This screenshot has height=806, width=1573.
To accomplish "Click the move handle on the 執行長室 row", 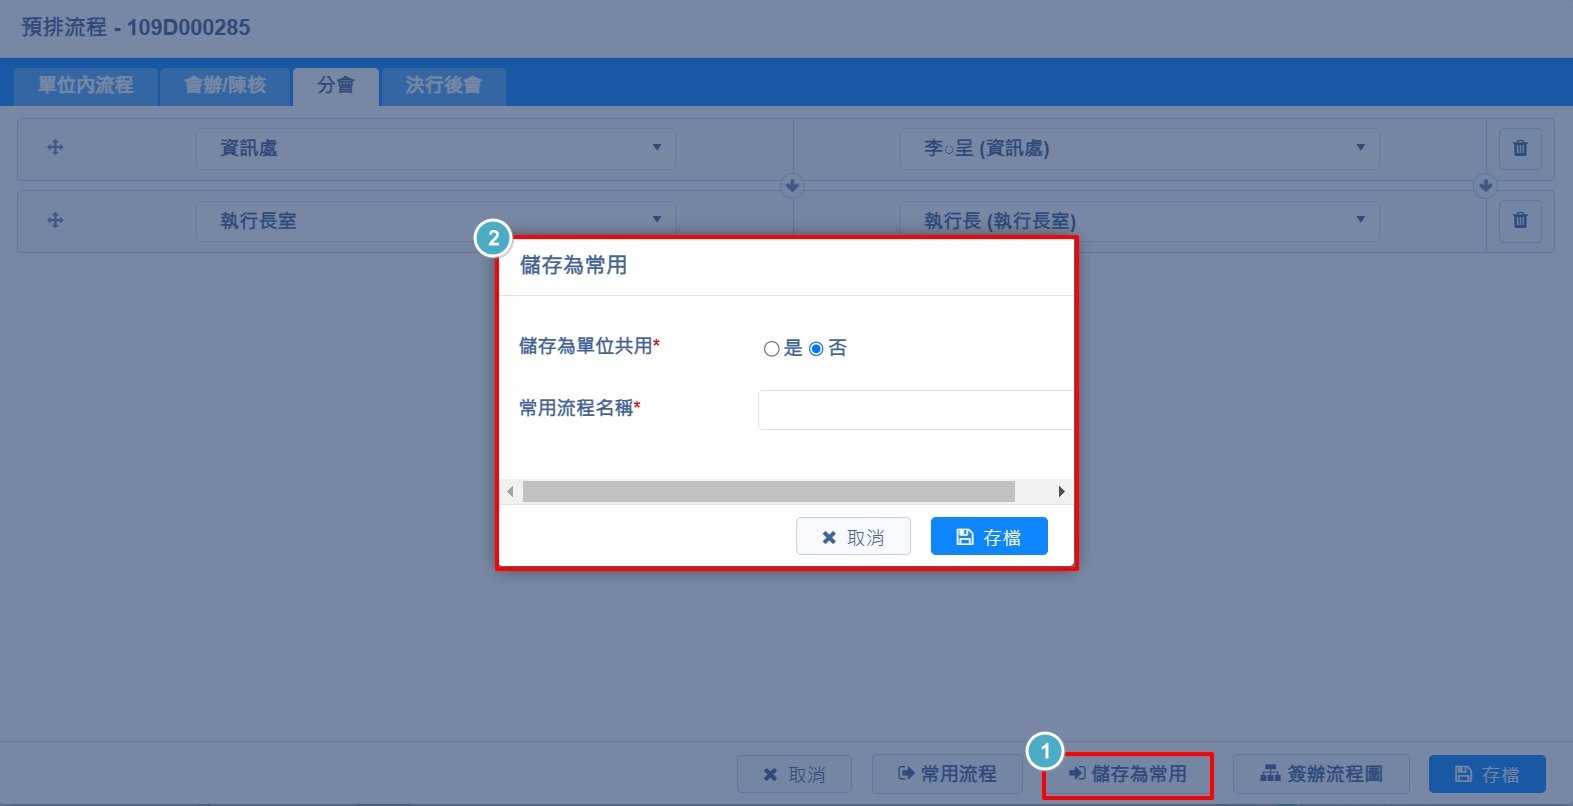I will pos(55,220).
